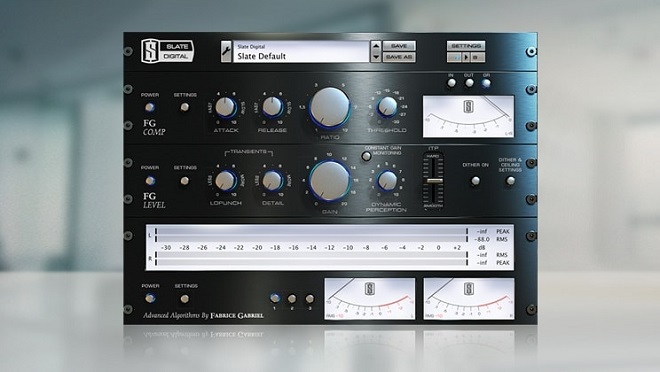The image size is (660, 372).
Task: Click the FG Comp RELEASE knob
Action: pyautogui.click(x=272, y=107)
